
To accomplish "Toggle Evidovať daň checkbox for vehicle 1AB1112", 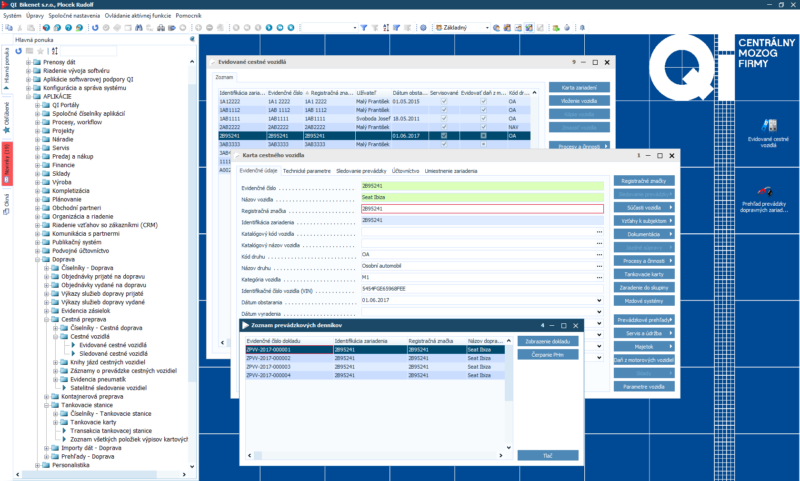I will [x=484, y=110].
